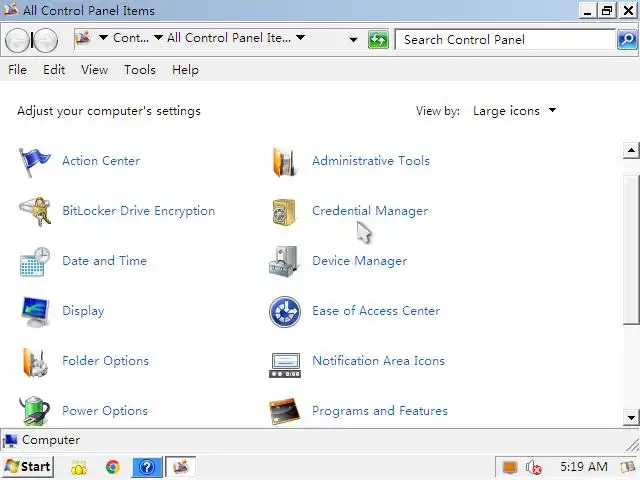
Task: Open the address bar history dropdown
Action: 353,40
